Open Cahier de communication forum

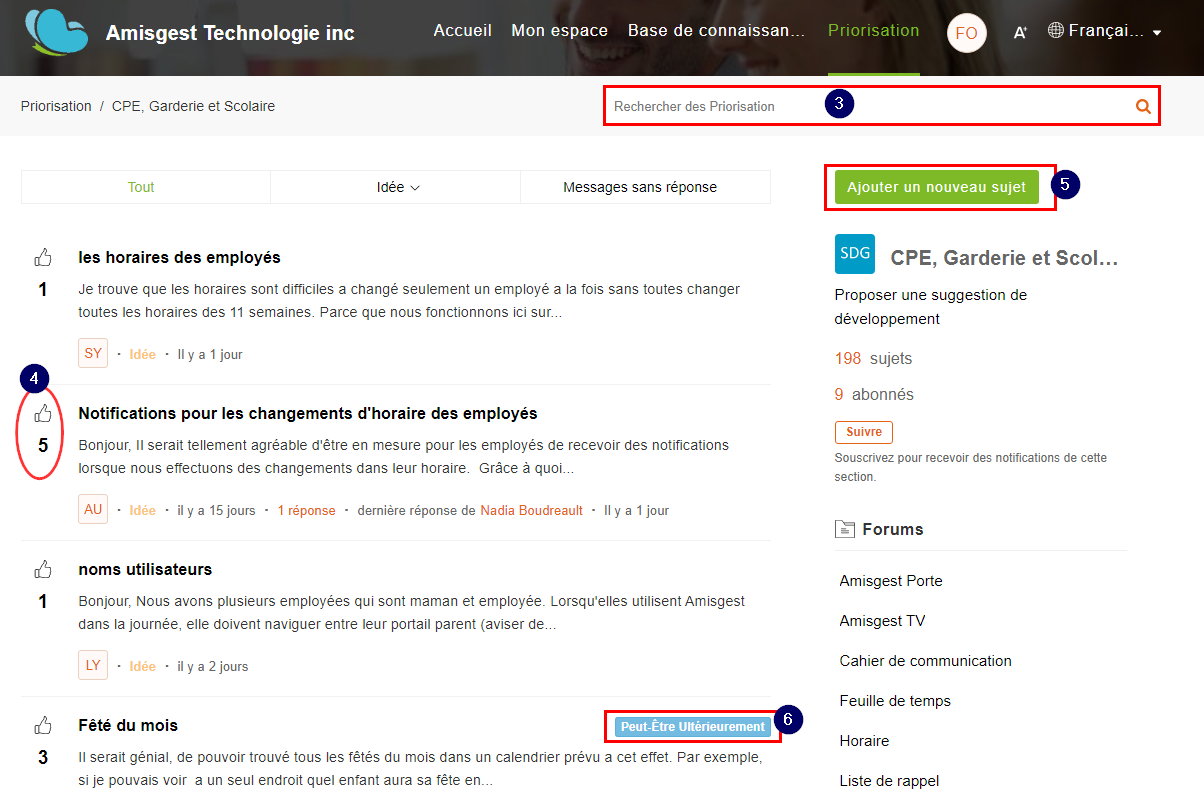925,661
